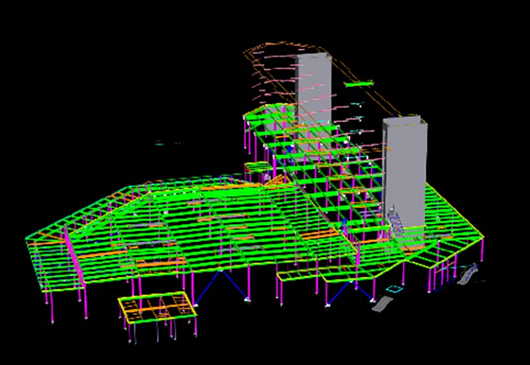The image size is (530, 365).
Task: Click the isolated cyan marks in black area
Action: pyautogui.click(x=167, y=143)
